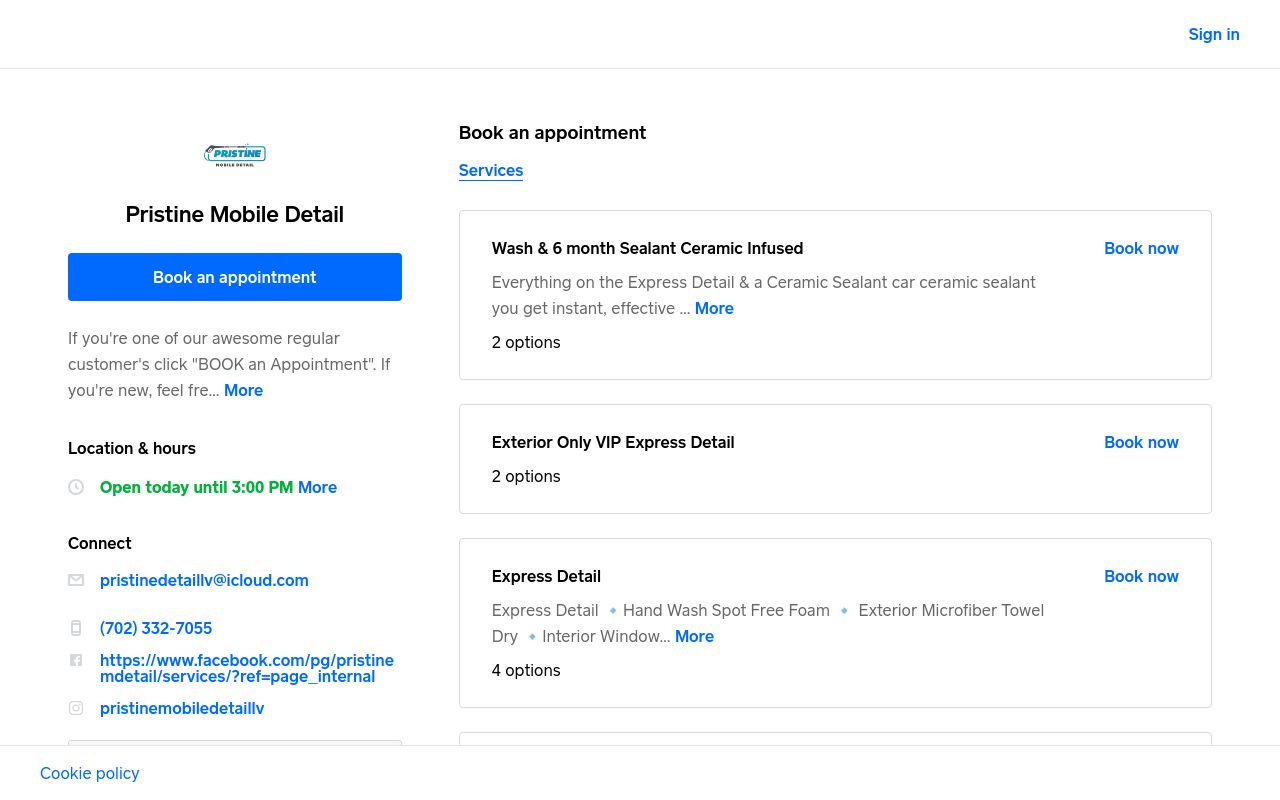Click '4 options' under Express Detail
This screenshot has height=800, width=1280.
(526, 670)
